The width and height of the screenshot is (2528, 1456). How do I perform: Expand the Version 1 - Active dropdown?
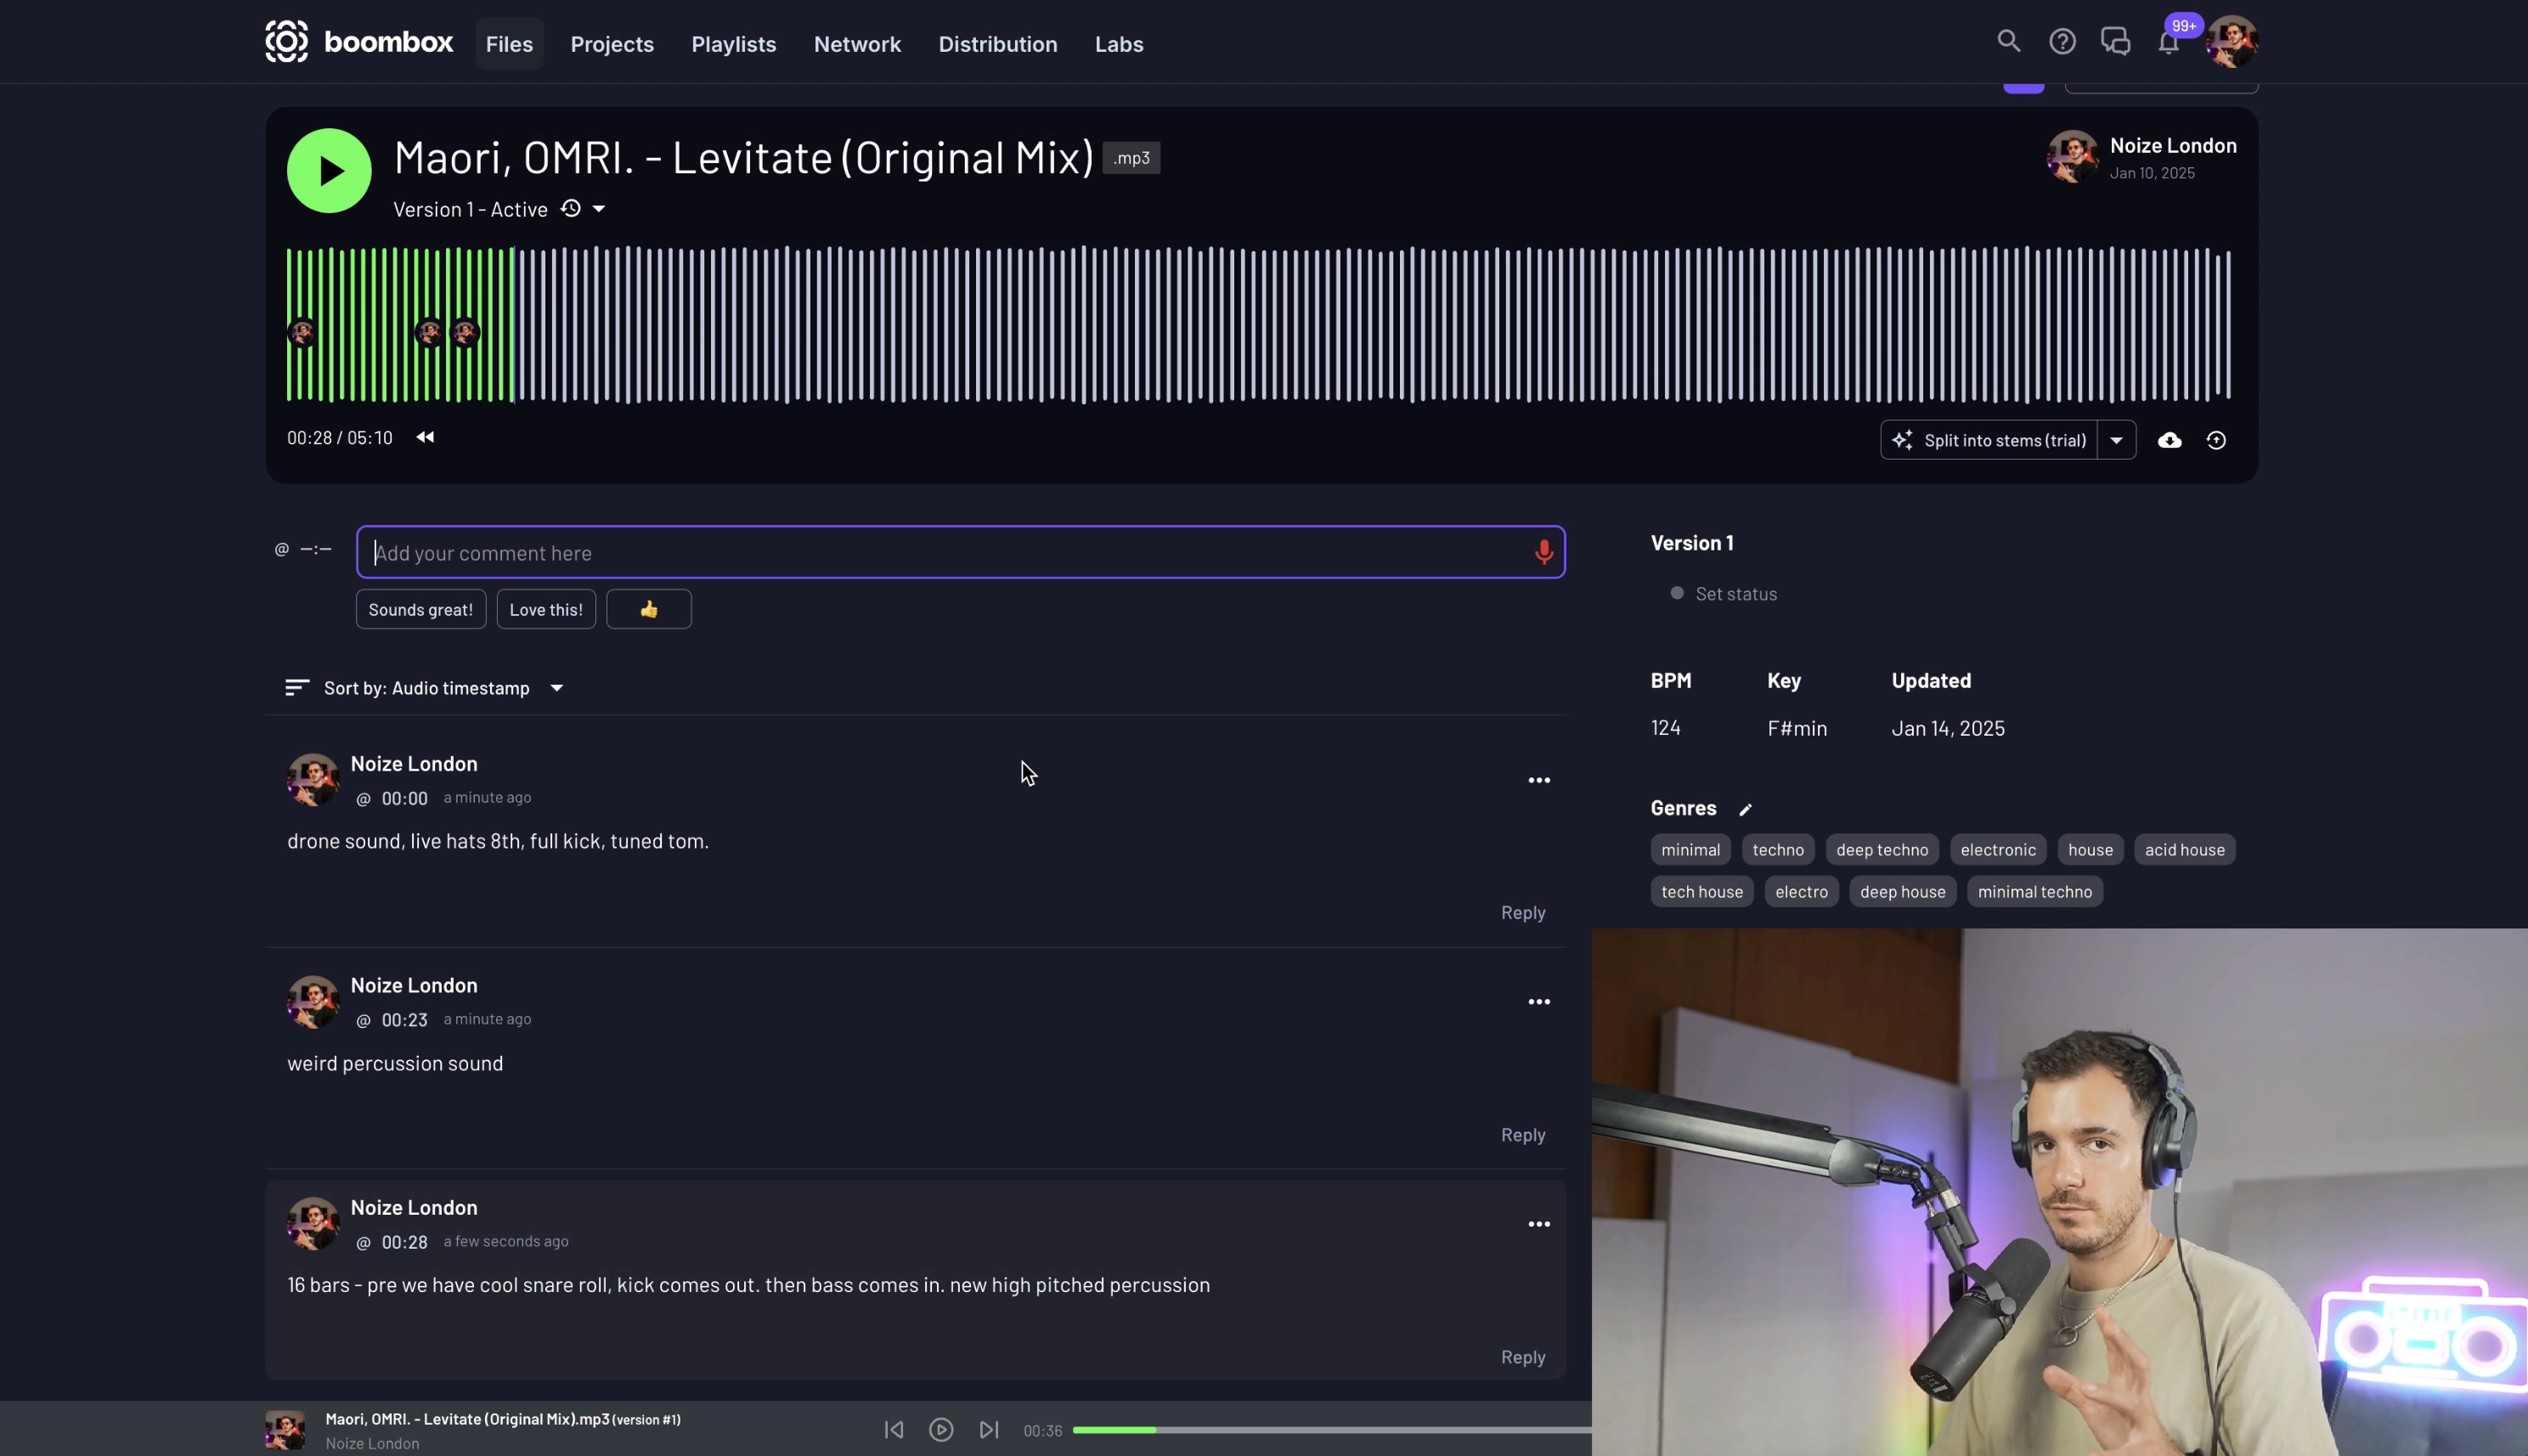(x=599, y=209)
